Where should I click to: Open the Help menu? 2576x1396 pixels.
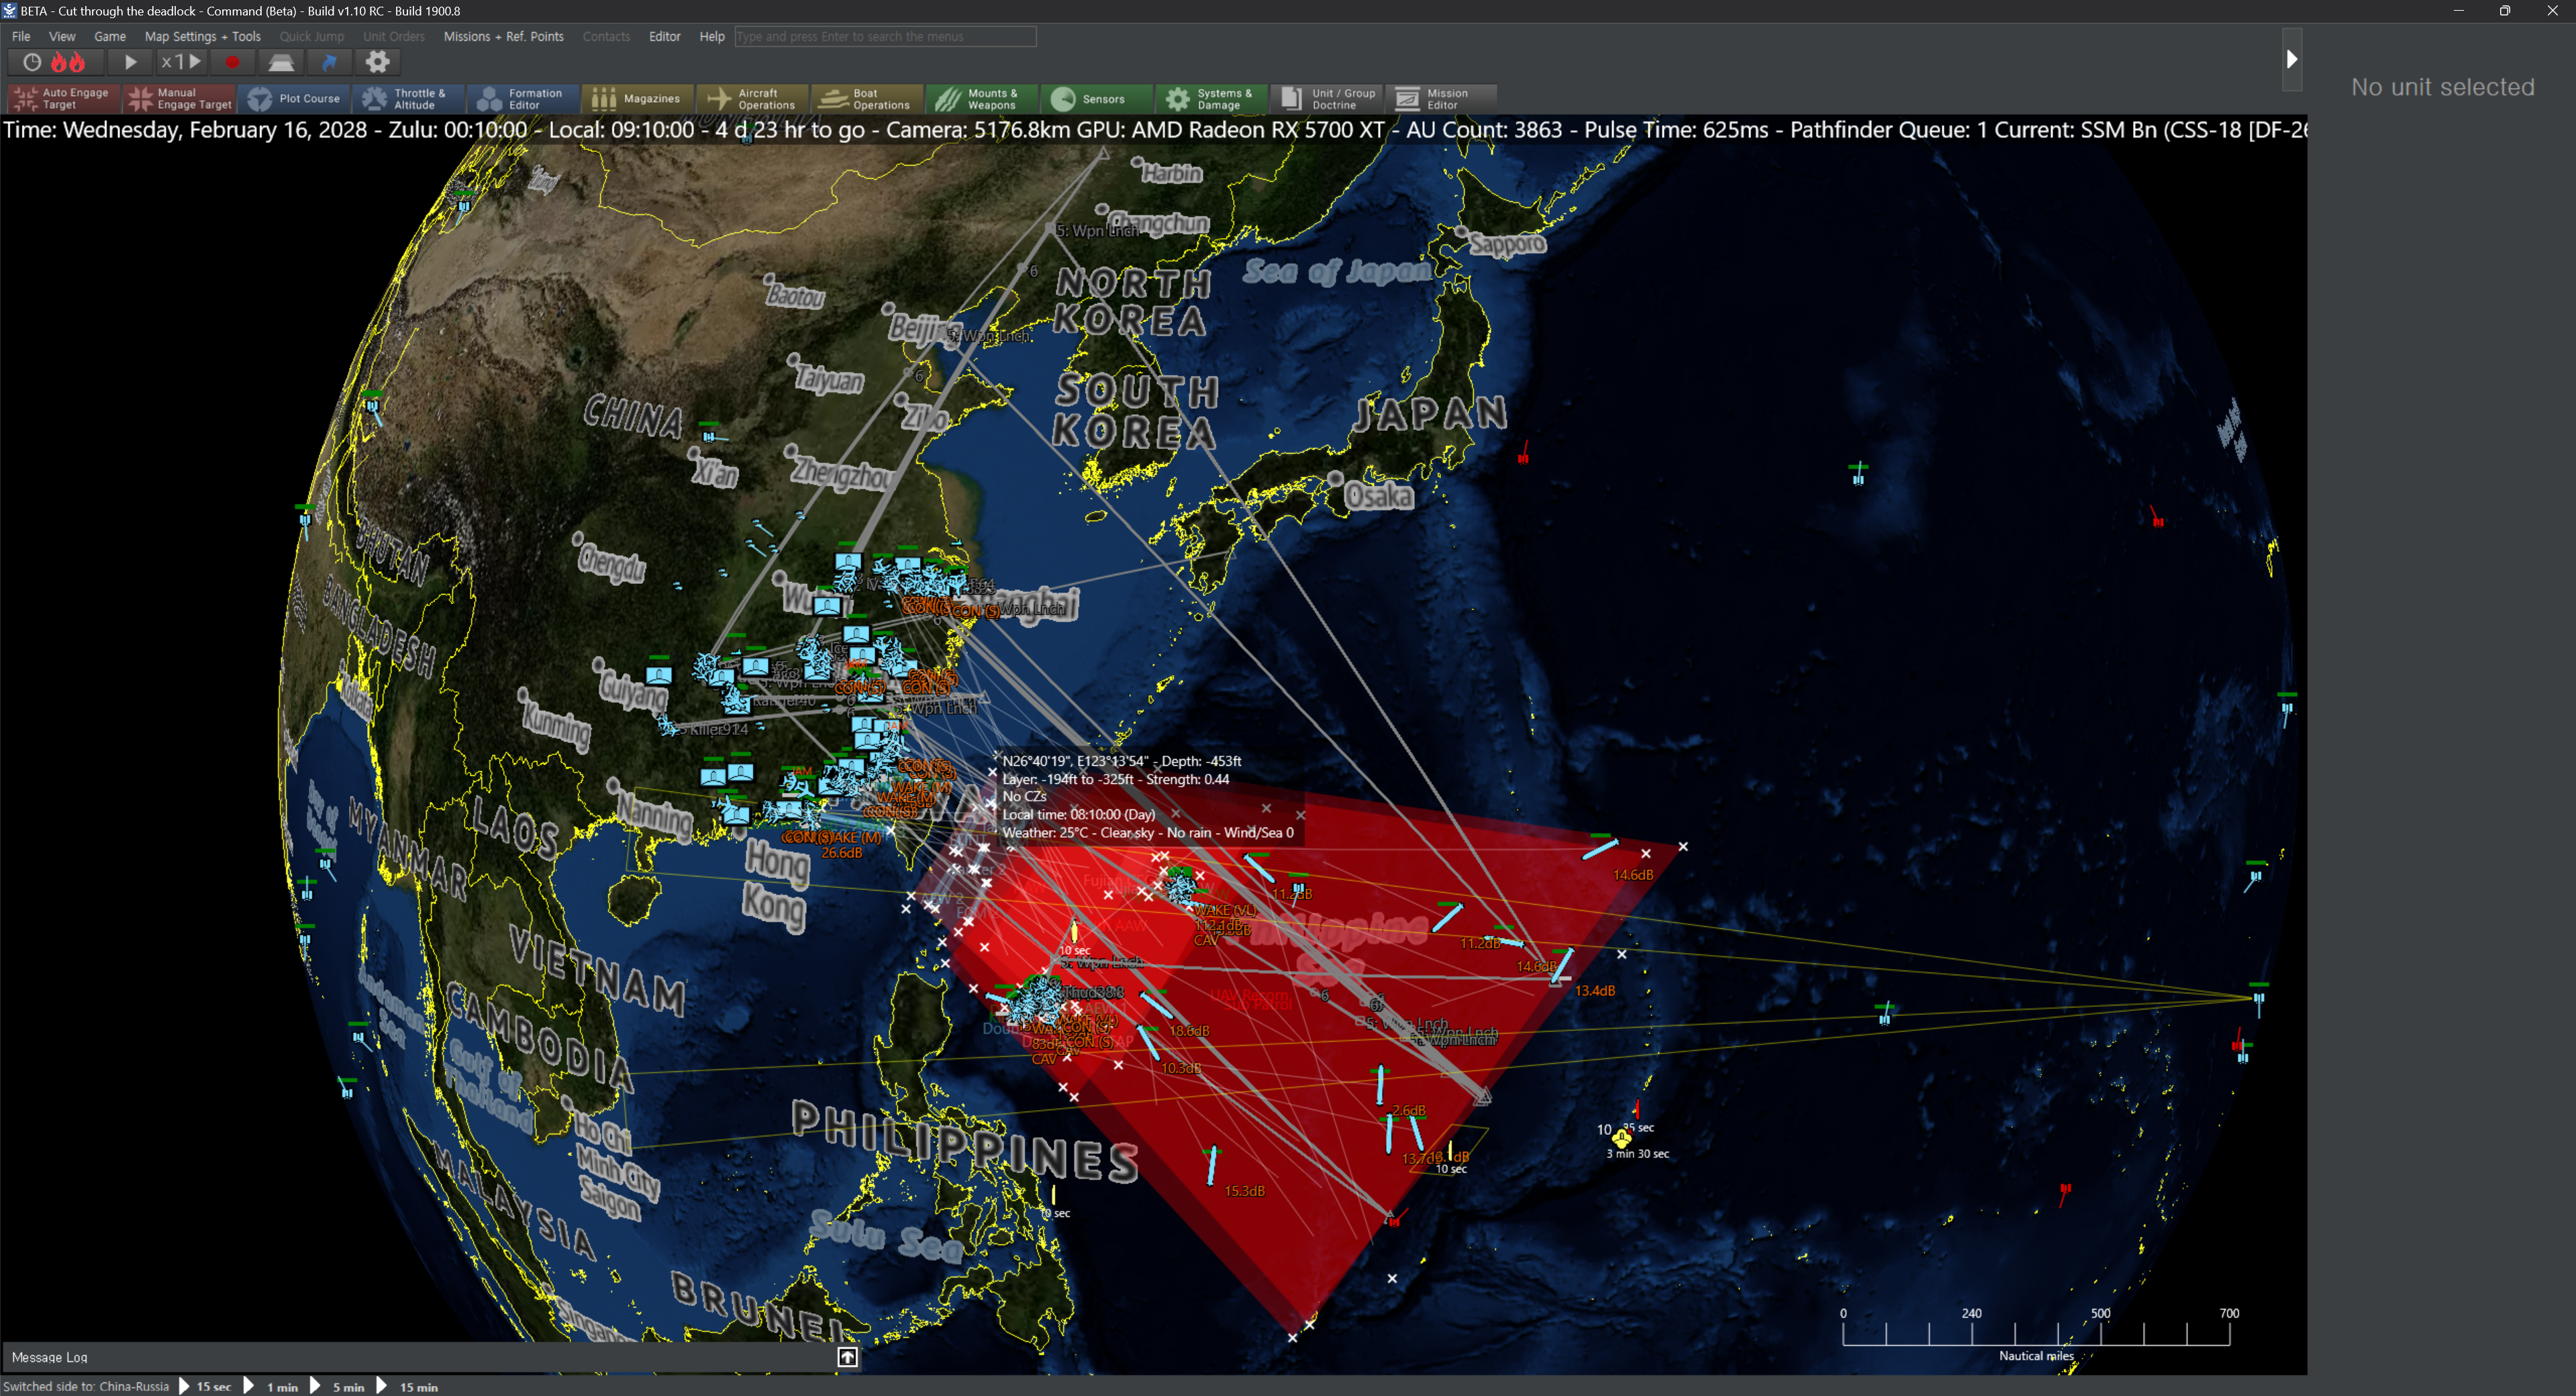click(x=712, y=36)
